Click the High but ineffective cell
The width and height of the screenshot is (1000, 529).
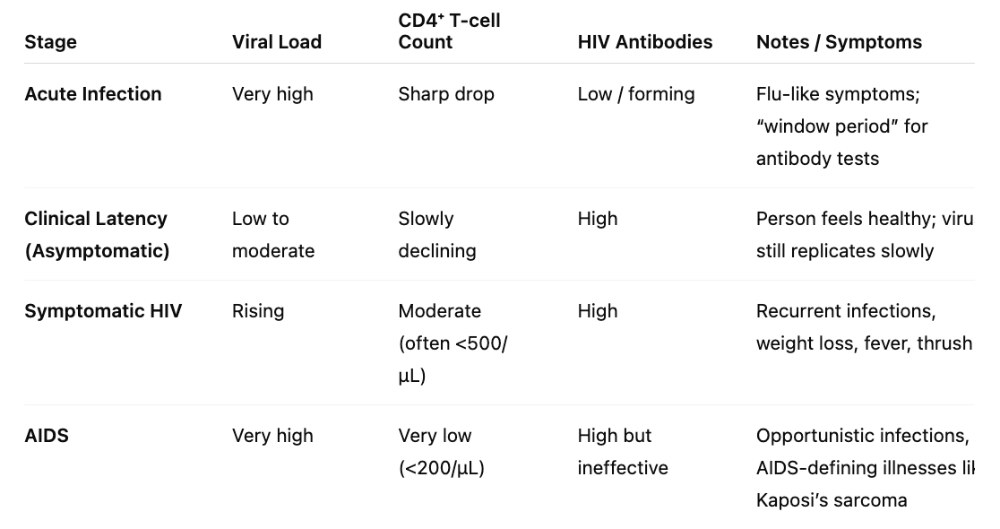point(623,451)
